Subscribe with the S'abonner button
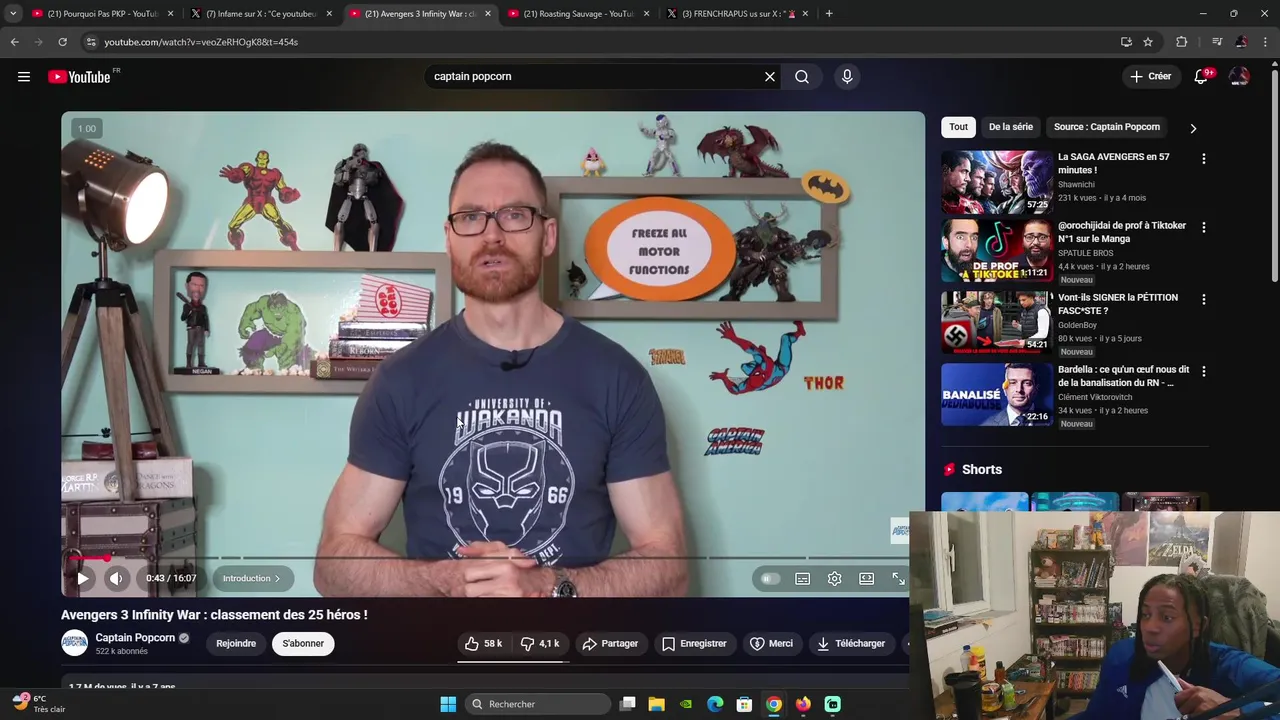Viewport: 1280px width, 720px height. coord(303,643)
